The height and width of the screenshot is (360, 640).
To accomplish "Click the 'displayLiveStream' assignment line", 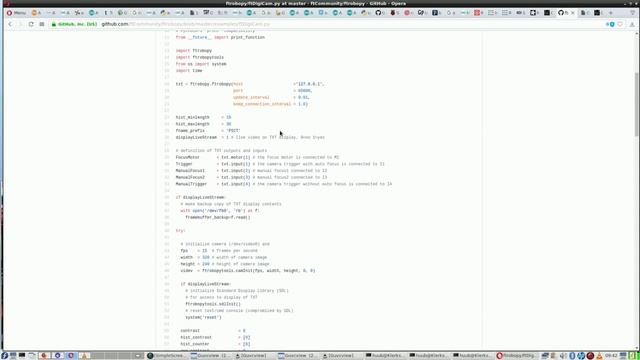I will 250,138.
